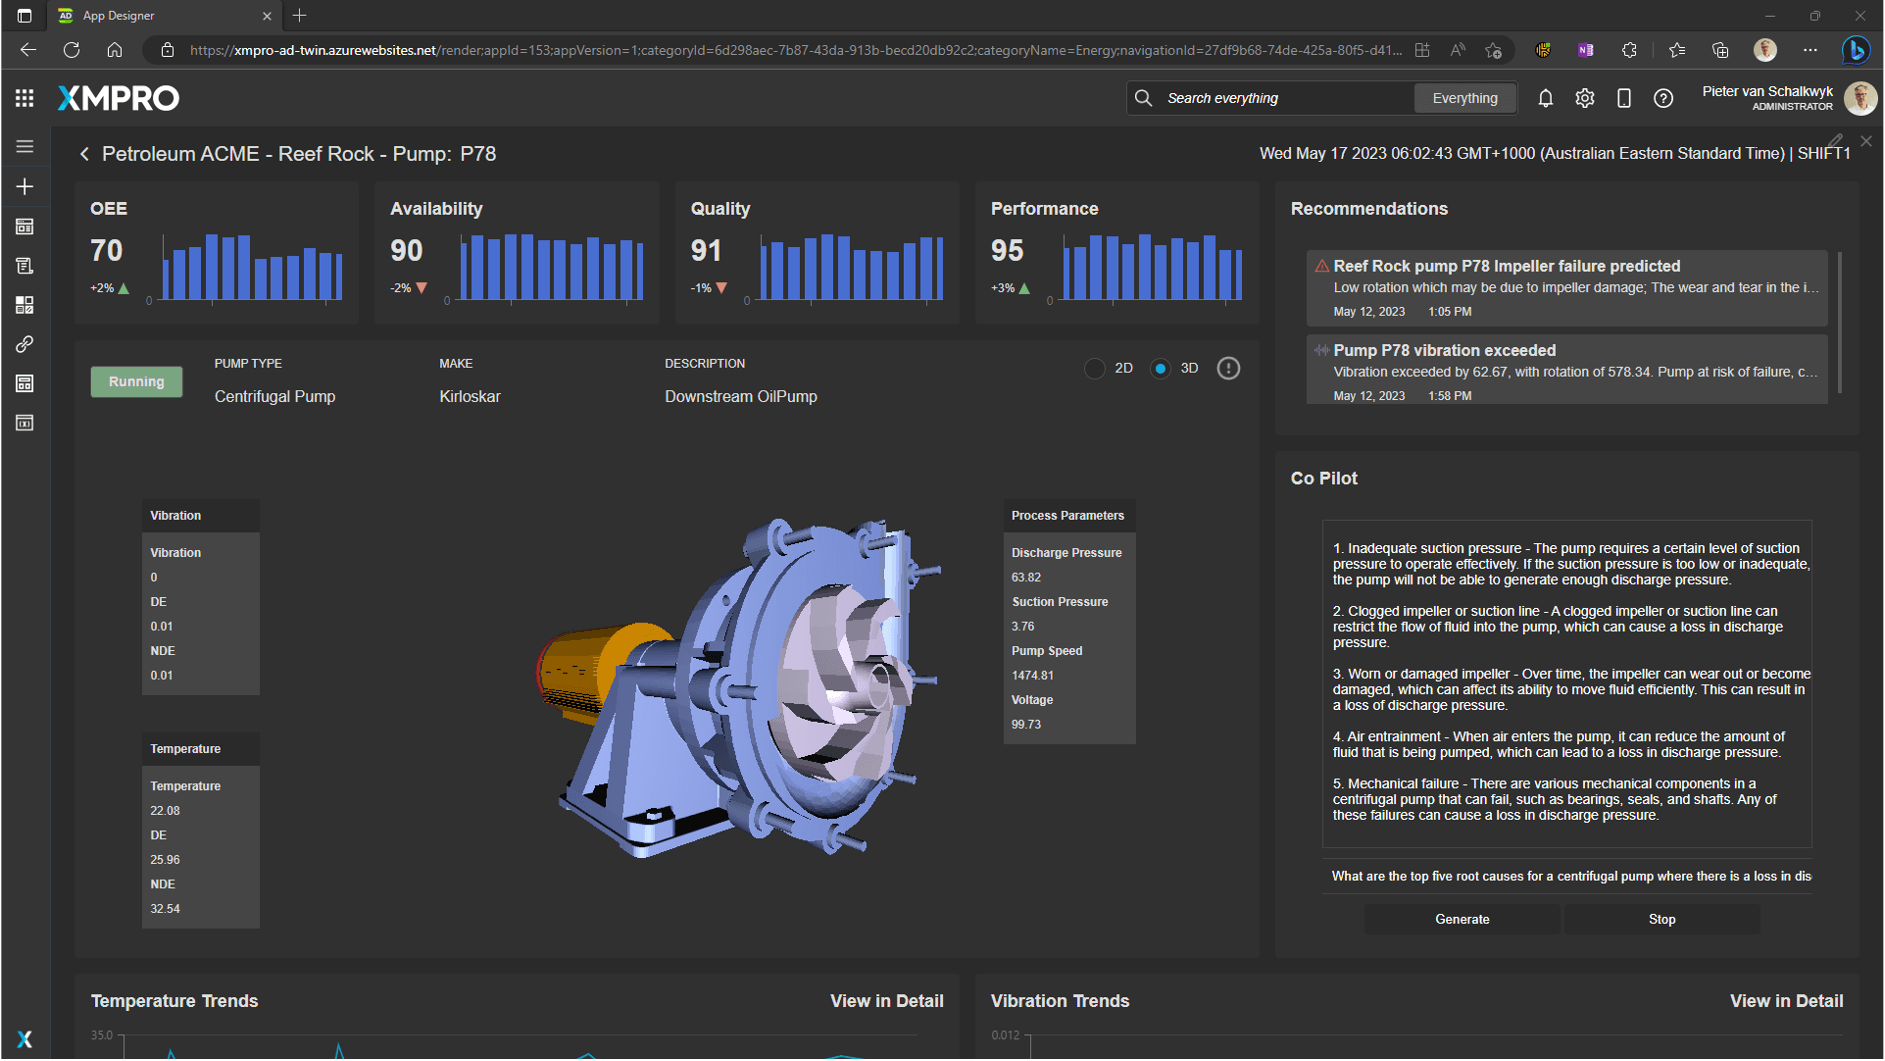
Task: Toggle the Running status indicator
Action: [x=136, y=382]
